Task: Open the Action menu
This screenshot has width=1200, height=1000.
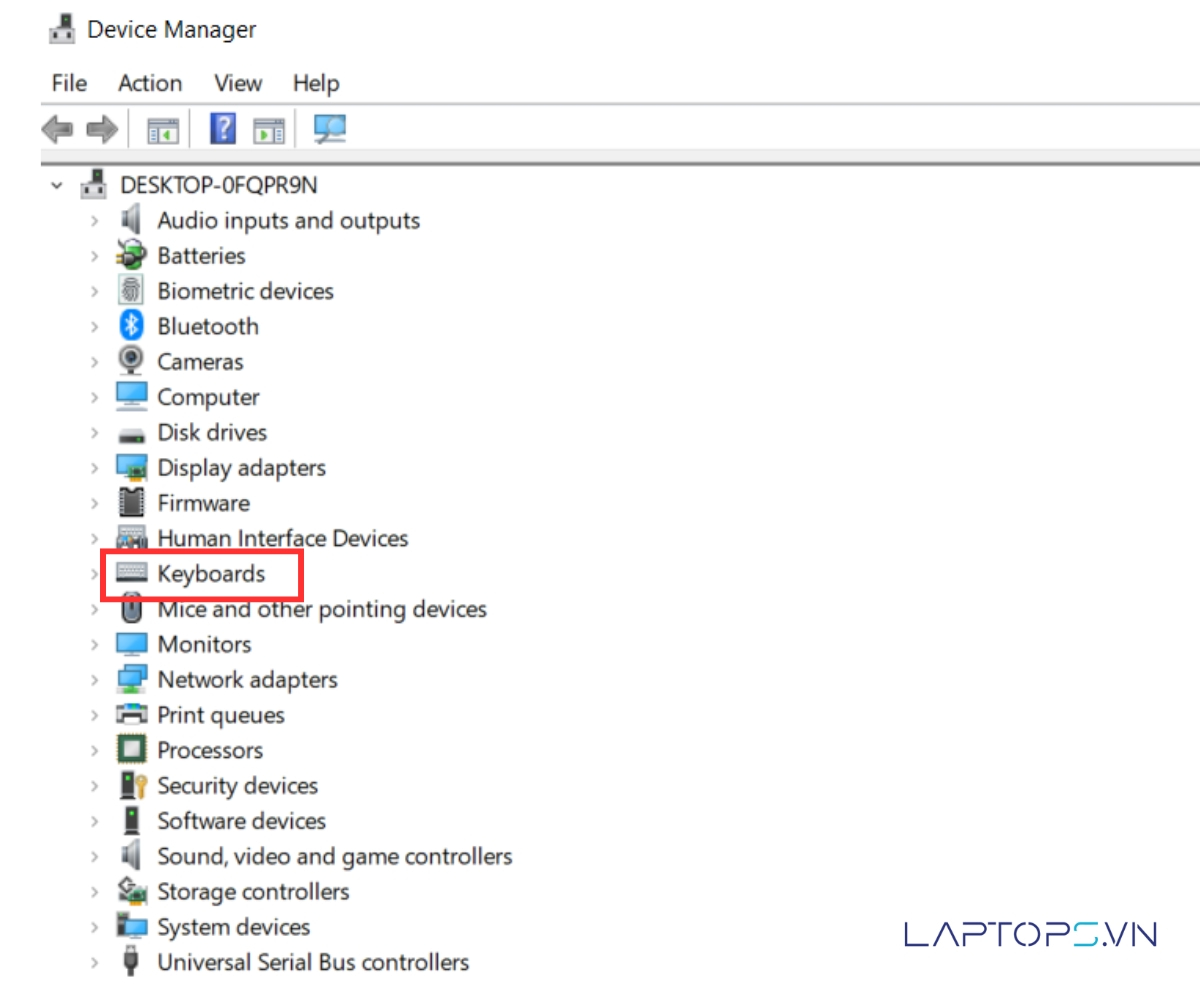Action: click(150, 83)
